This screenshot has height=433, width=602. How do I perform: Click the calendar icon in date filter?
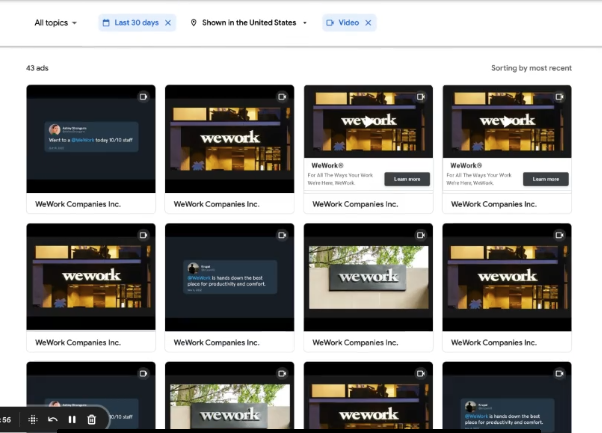click(x=107, y=22)
